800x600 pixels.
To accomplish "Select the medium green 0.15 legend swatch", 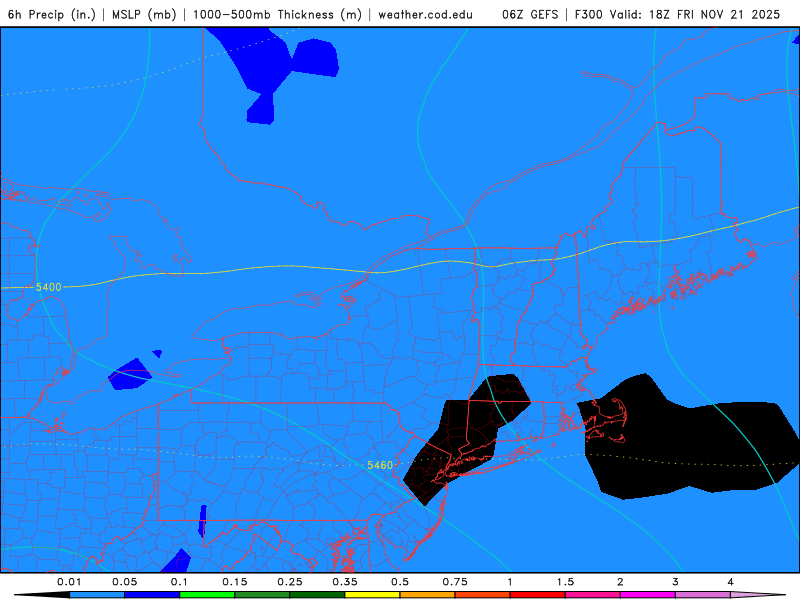I will (x=262, y=595).
